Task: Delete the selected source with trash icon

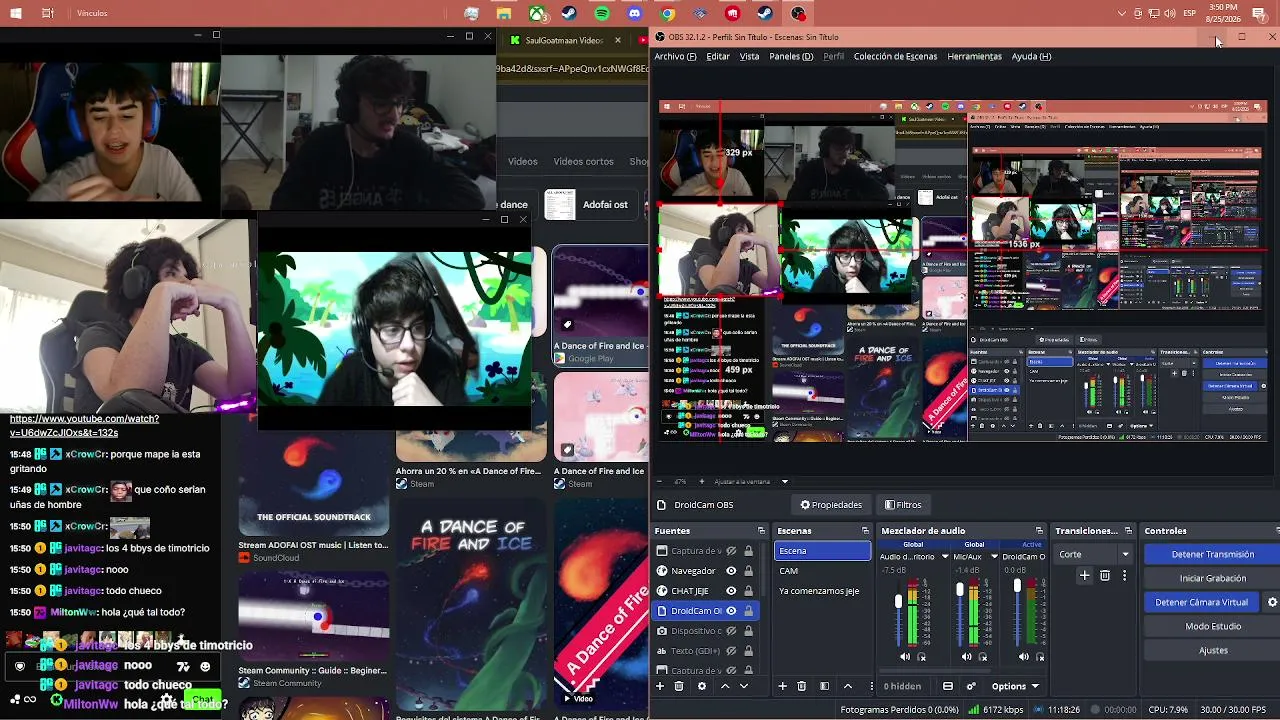Action: (x=679, y=686)
